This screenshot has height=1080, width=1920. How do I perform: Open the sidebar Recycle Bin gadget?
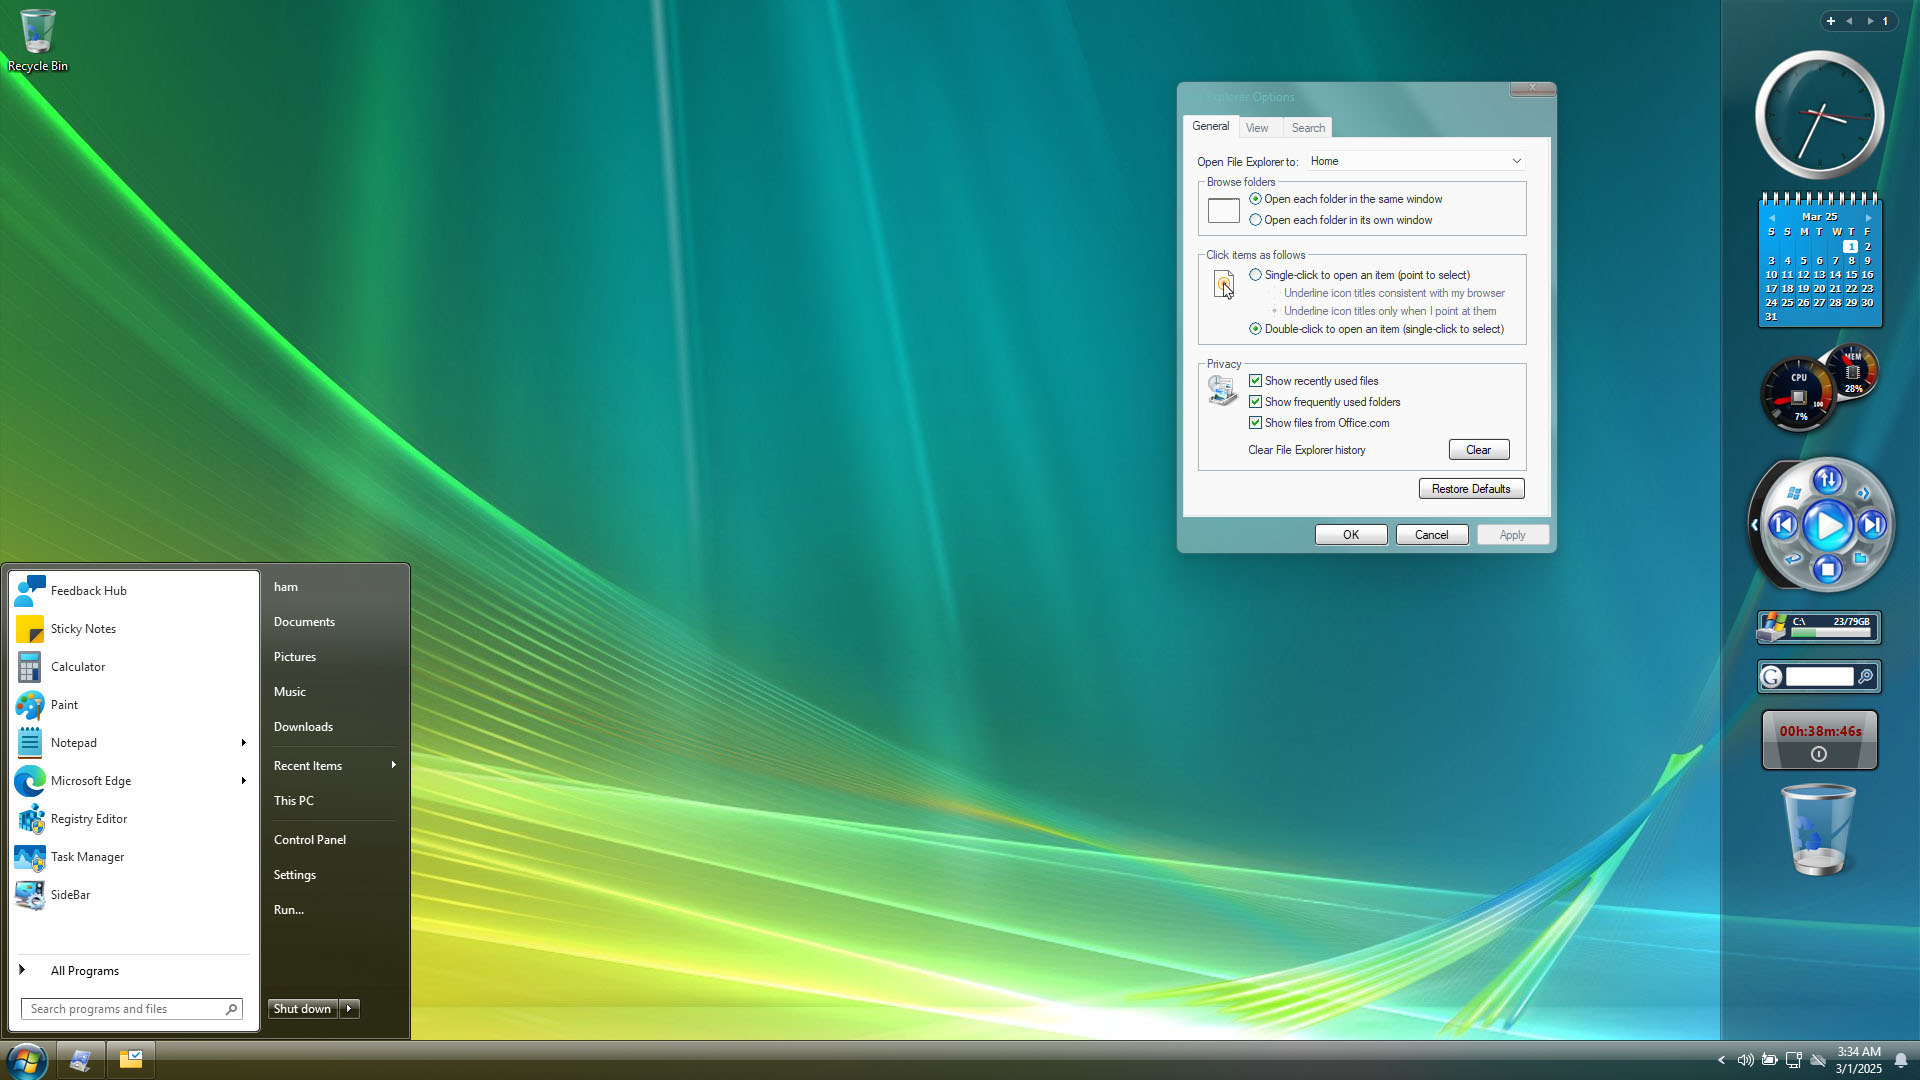[x=1819, y=830]
